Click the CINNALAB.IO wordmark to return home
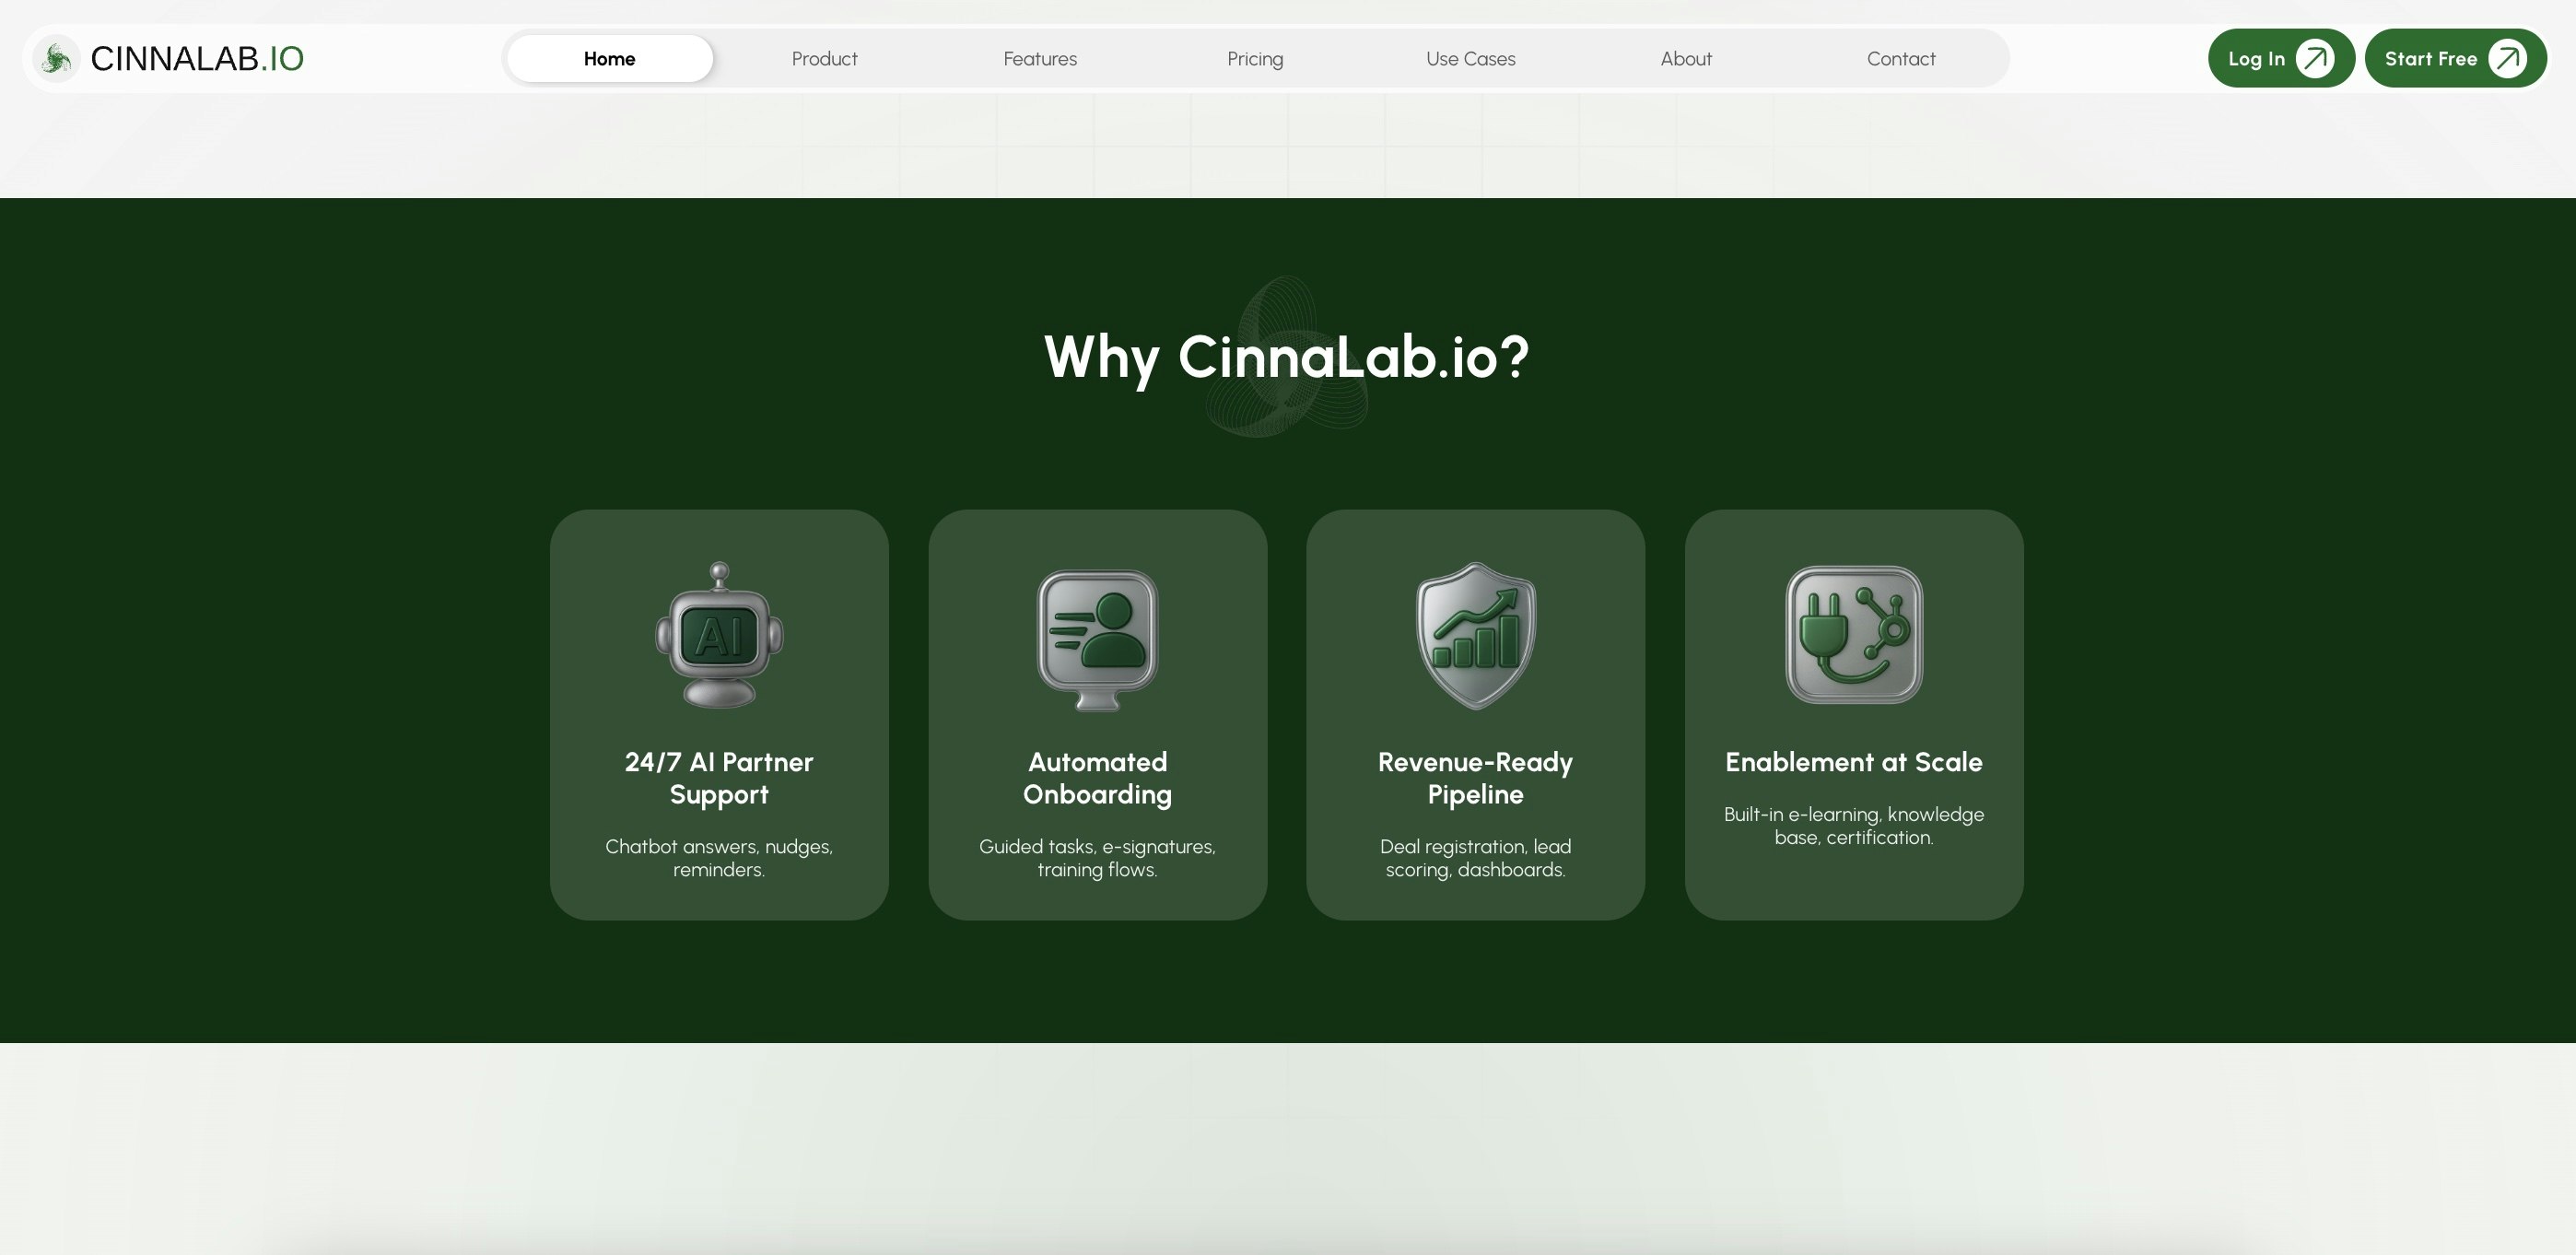This screenshot has height=1255, width=2576. [197, 58]
